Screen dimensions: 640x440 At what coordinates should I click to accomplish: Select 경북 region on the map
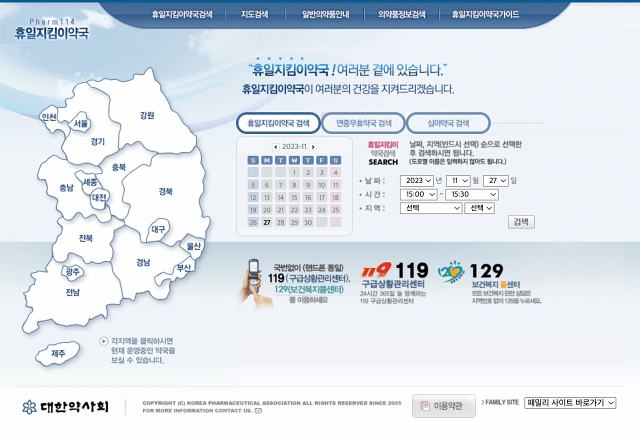pos(166,191)
